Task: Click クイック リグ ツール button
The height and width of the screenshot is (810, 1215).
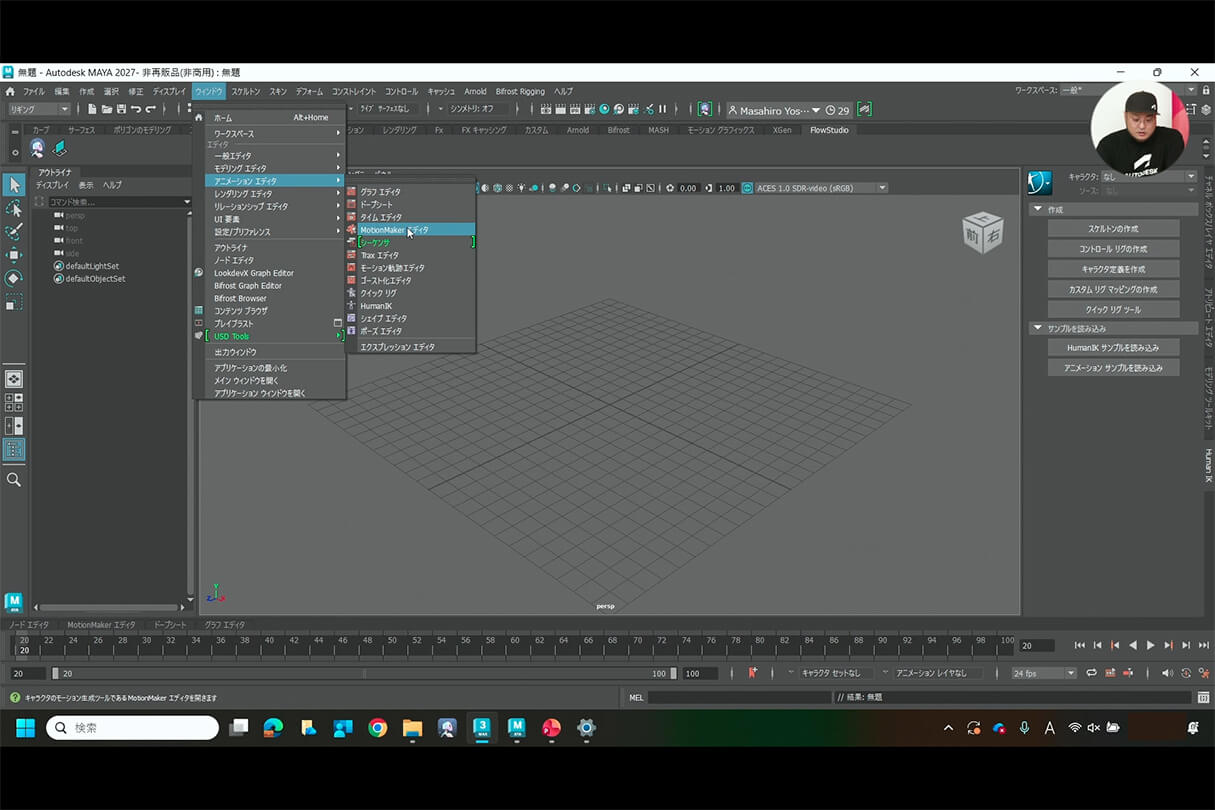Action: (x=1113, y=309)
